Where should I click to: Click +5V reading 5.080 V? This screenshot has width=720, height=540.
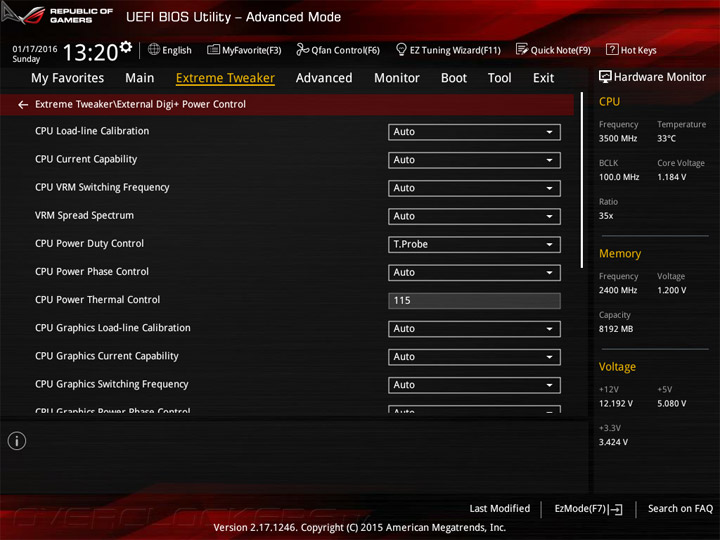(x=671, y=404)
